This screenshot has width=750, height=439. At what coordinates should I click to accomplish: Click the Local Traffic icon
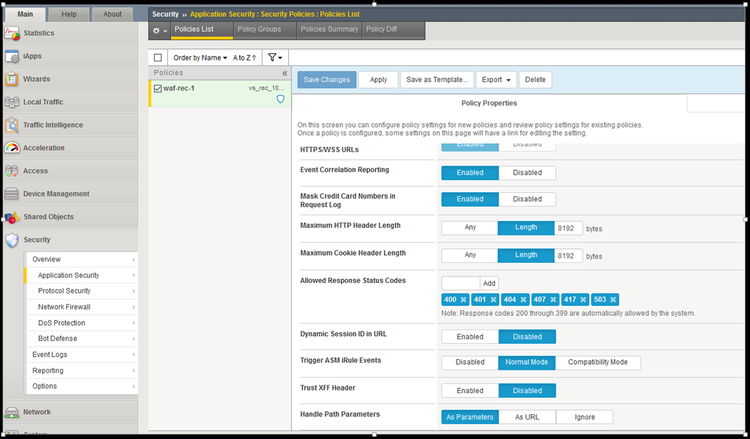tap(12, 102)
